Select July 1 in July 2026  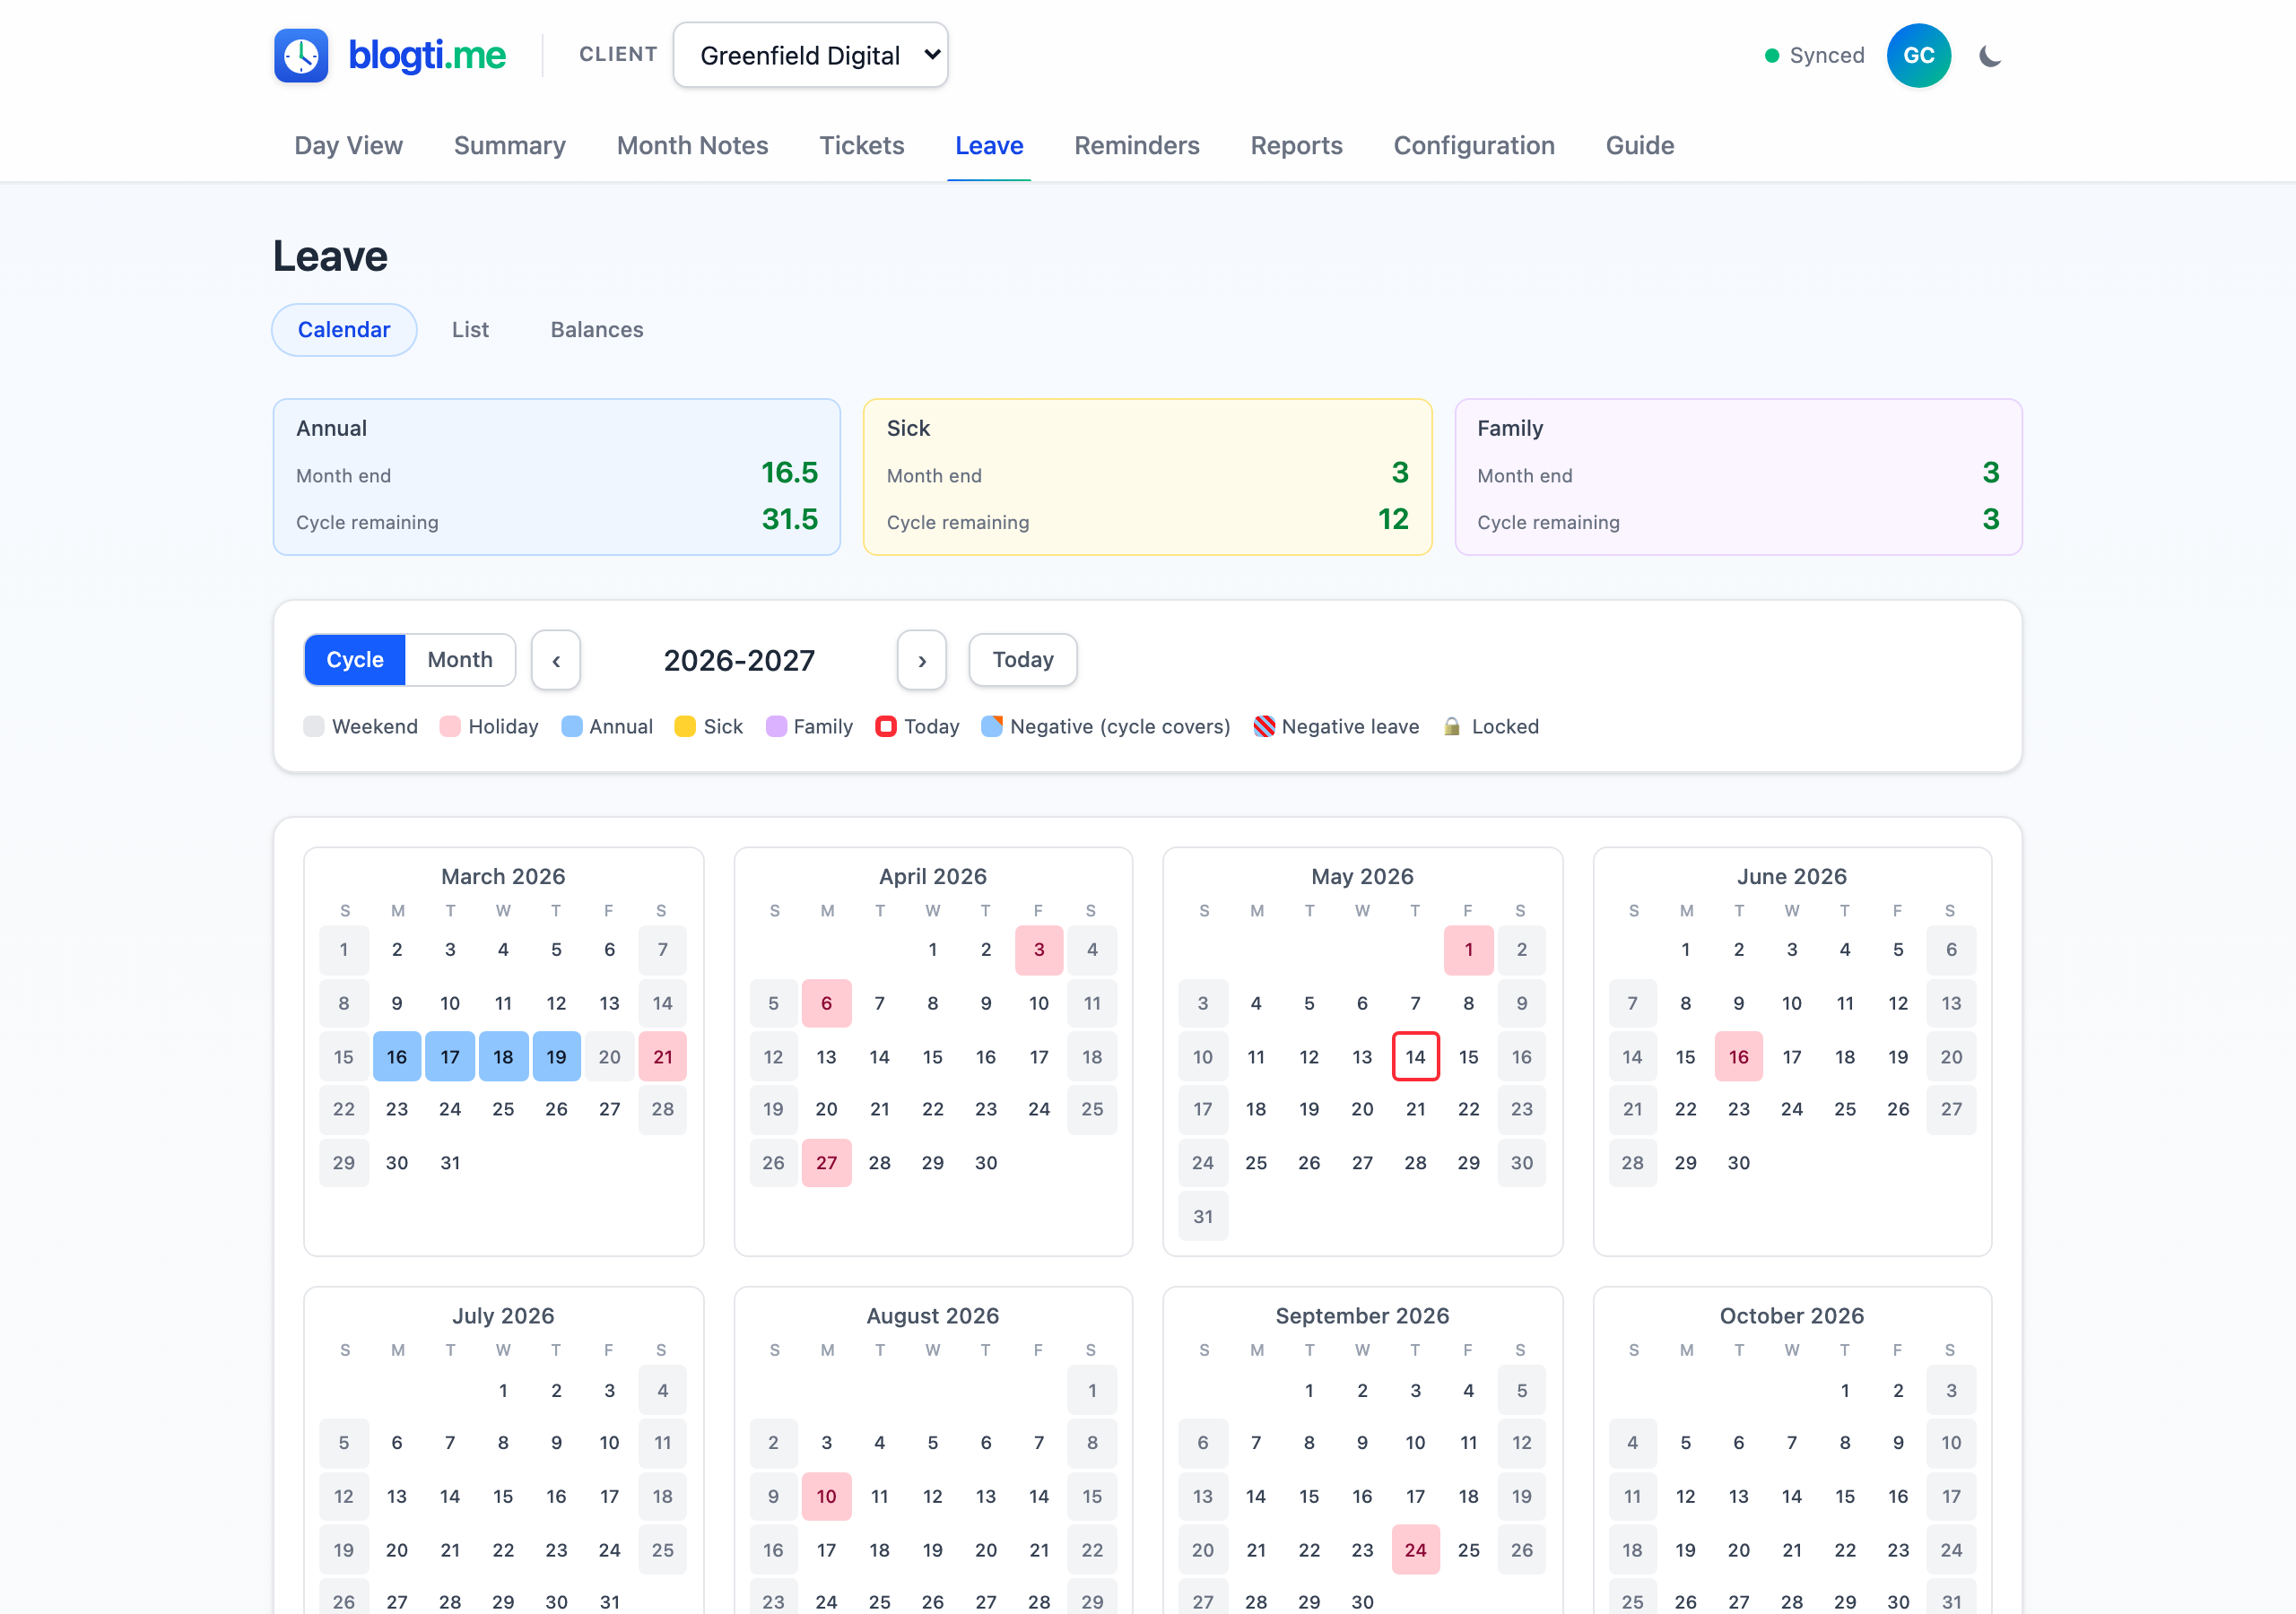click(x=503, y=1390)
